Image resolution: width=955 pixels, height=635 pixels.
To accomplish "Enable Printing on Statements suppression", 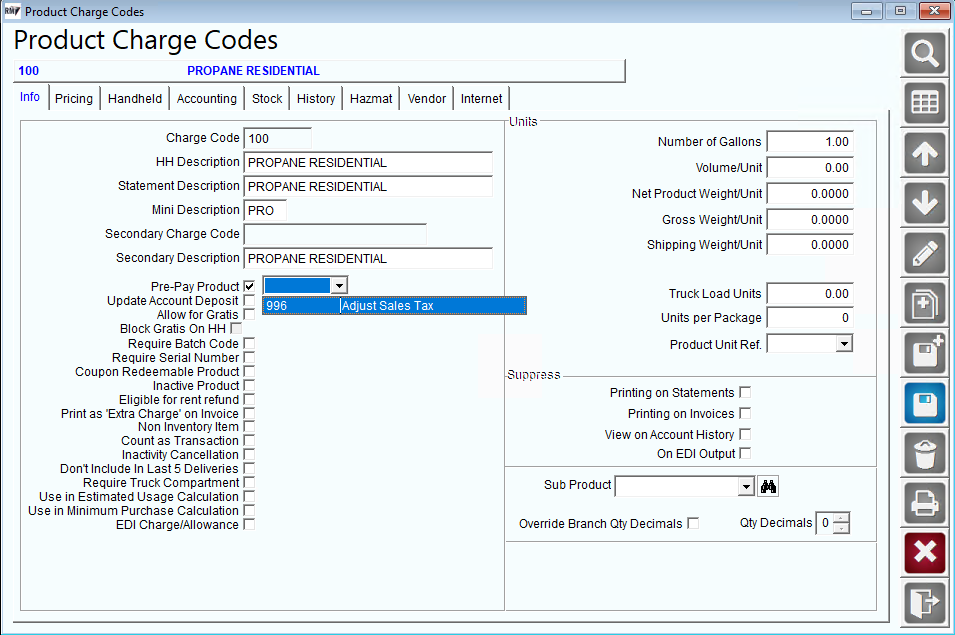I will click(745, 392).
